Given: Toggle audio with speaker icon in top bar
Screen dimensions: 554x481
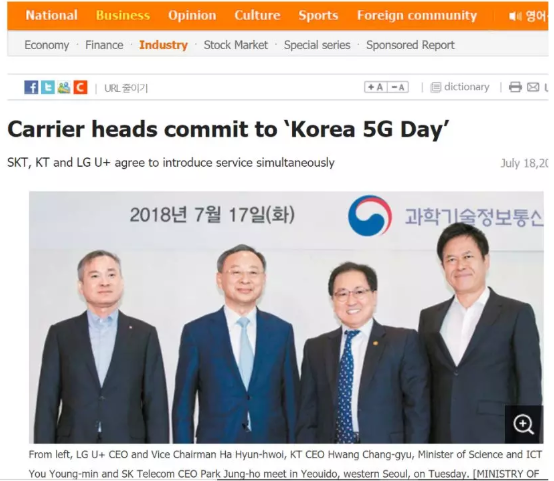Looking at the screenshot, I should coord(514,16).
